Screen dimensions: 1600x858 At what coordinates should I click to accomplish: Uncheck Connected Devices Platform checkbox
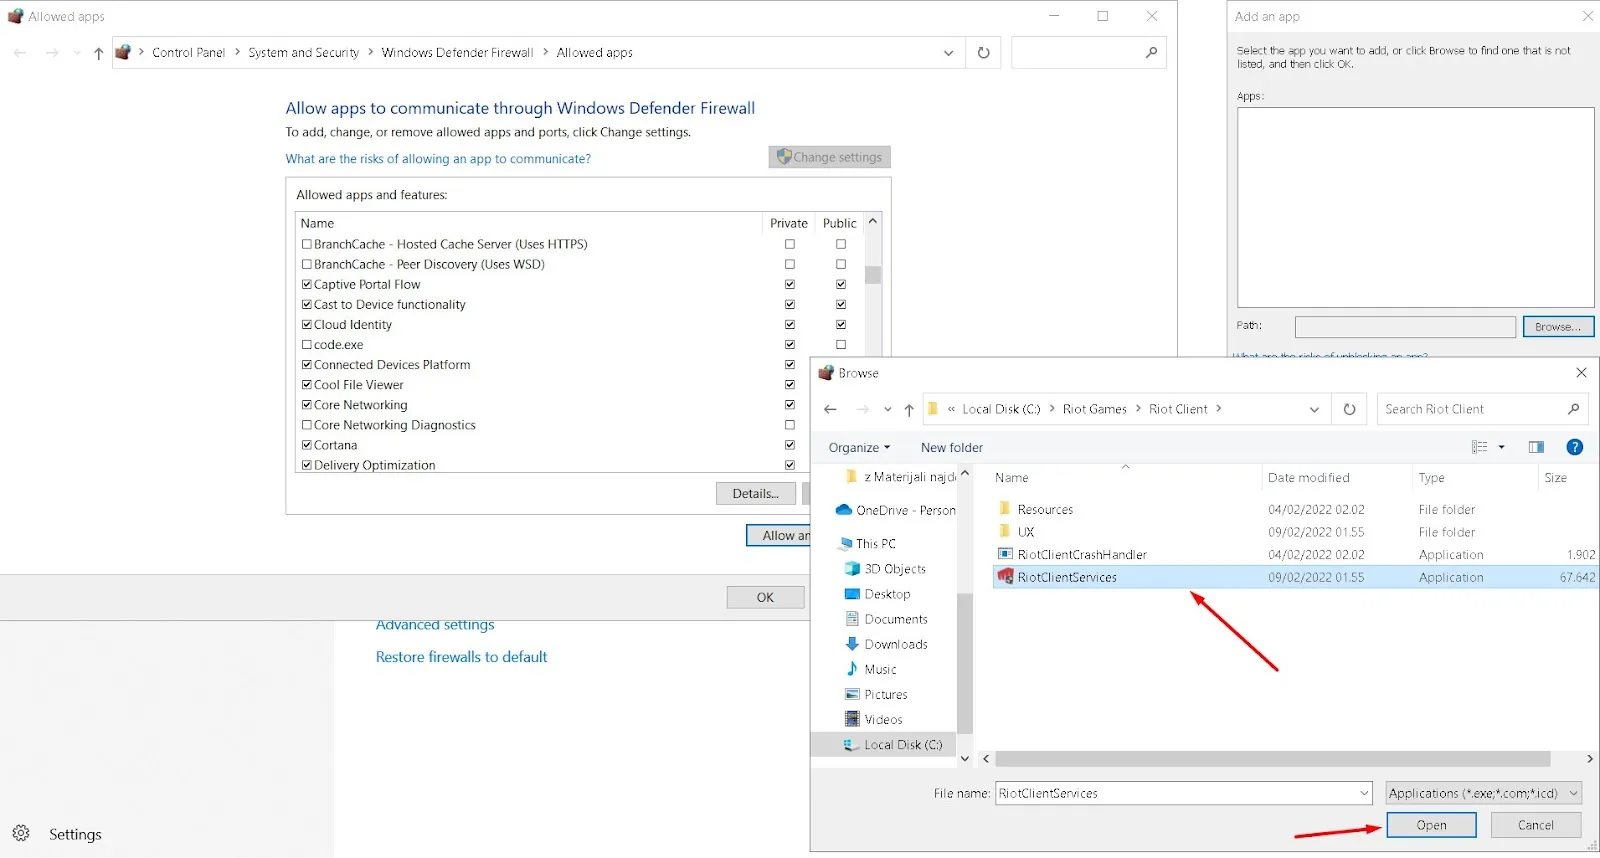(307, 364)
